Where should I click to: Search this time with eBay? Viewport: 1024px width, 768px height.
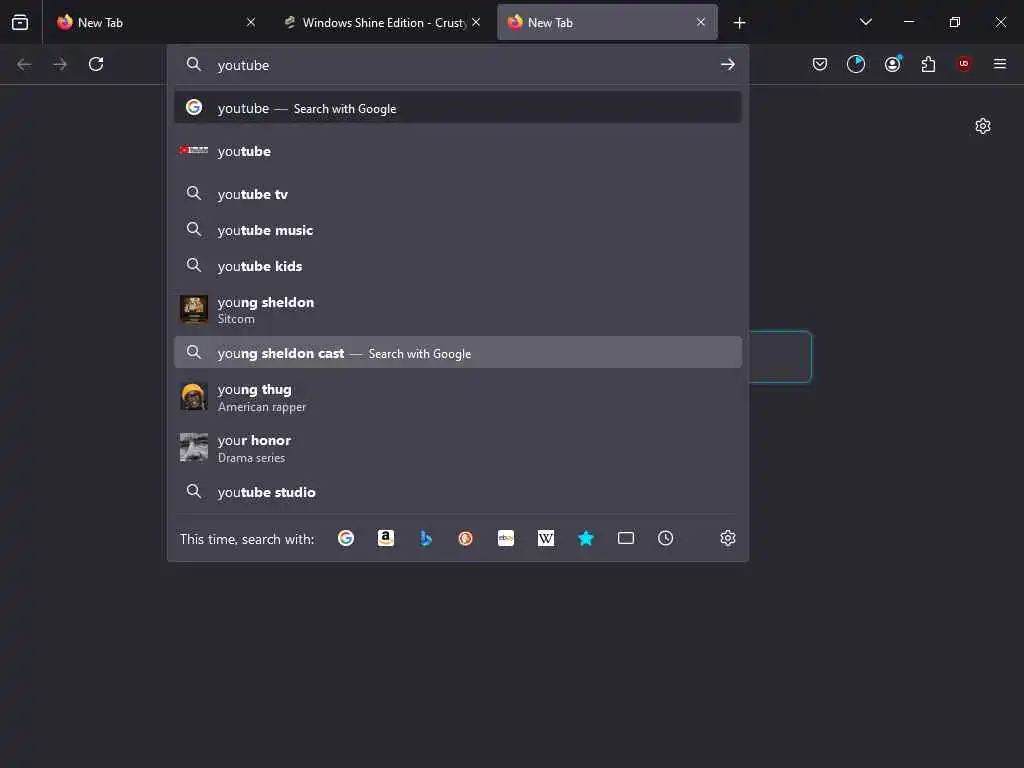click(x=505, y=538)
